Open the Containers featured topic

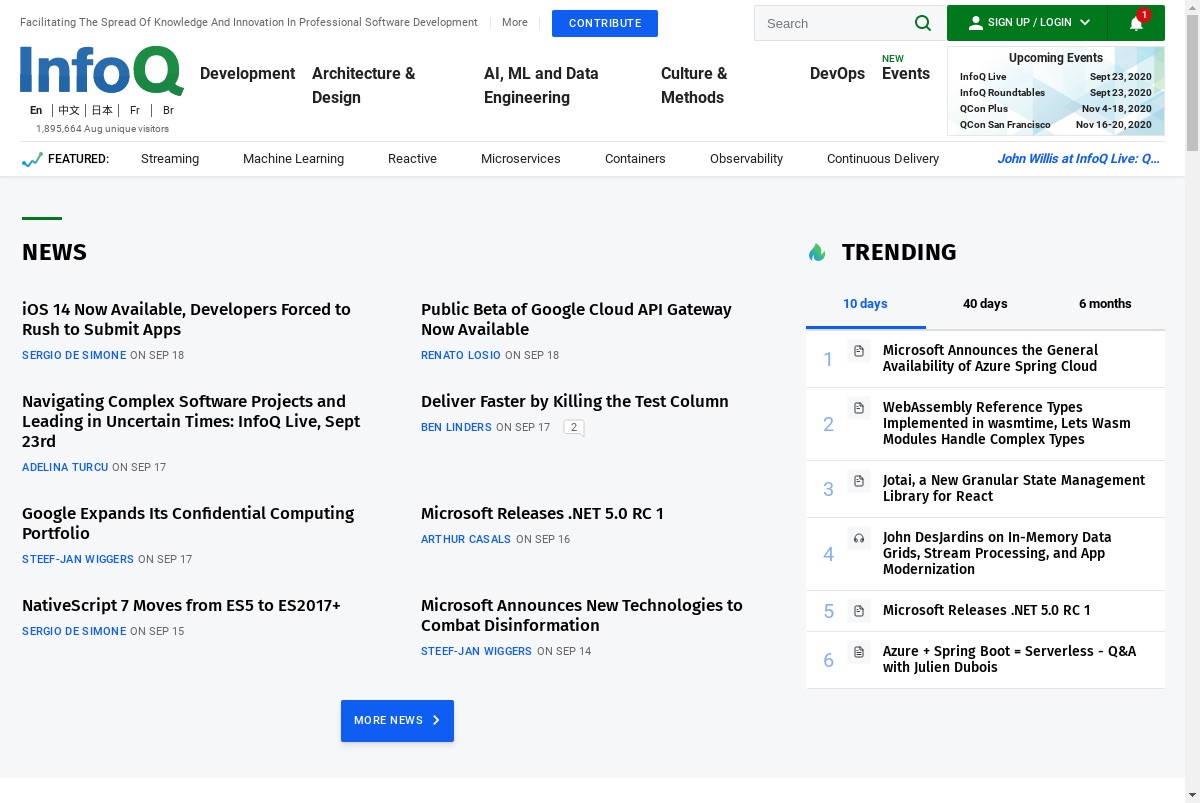click(635, 159)
